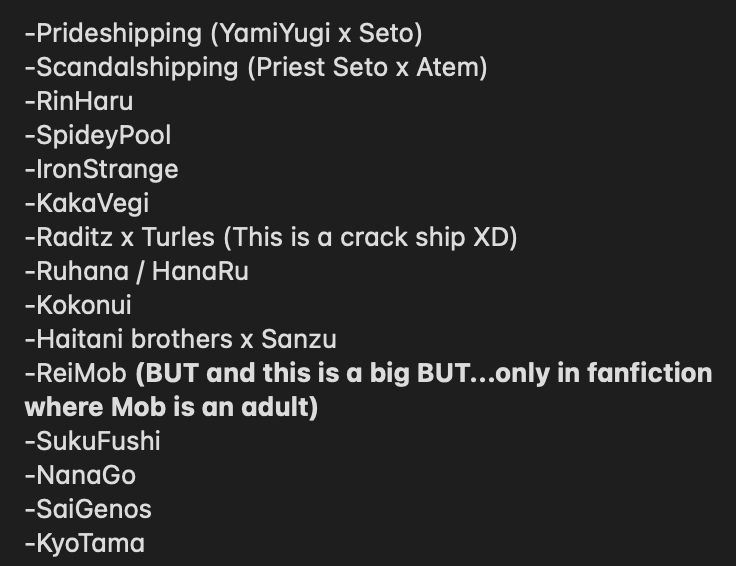Screen dimensions: 736x566
Task: Click on the SukuFushi entry
Action: 92,441
